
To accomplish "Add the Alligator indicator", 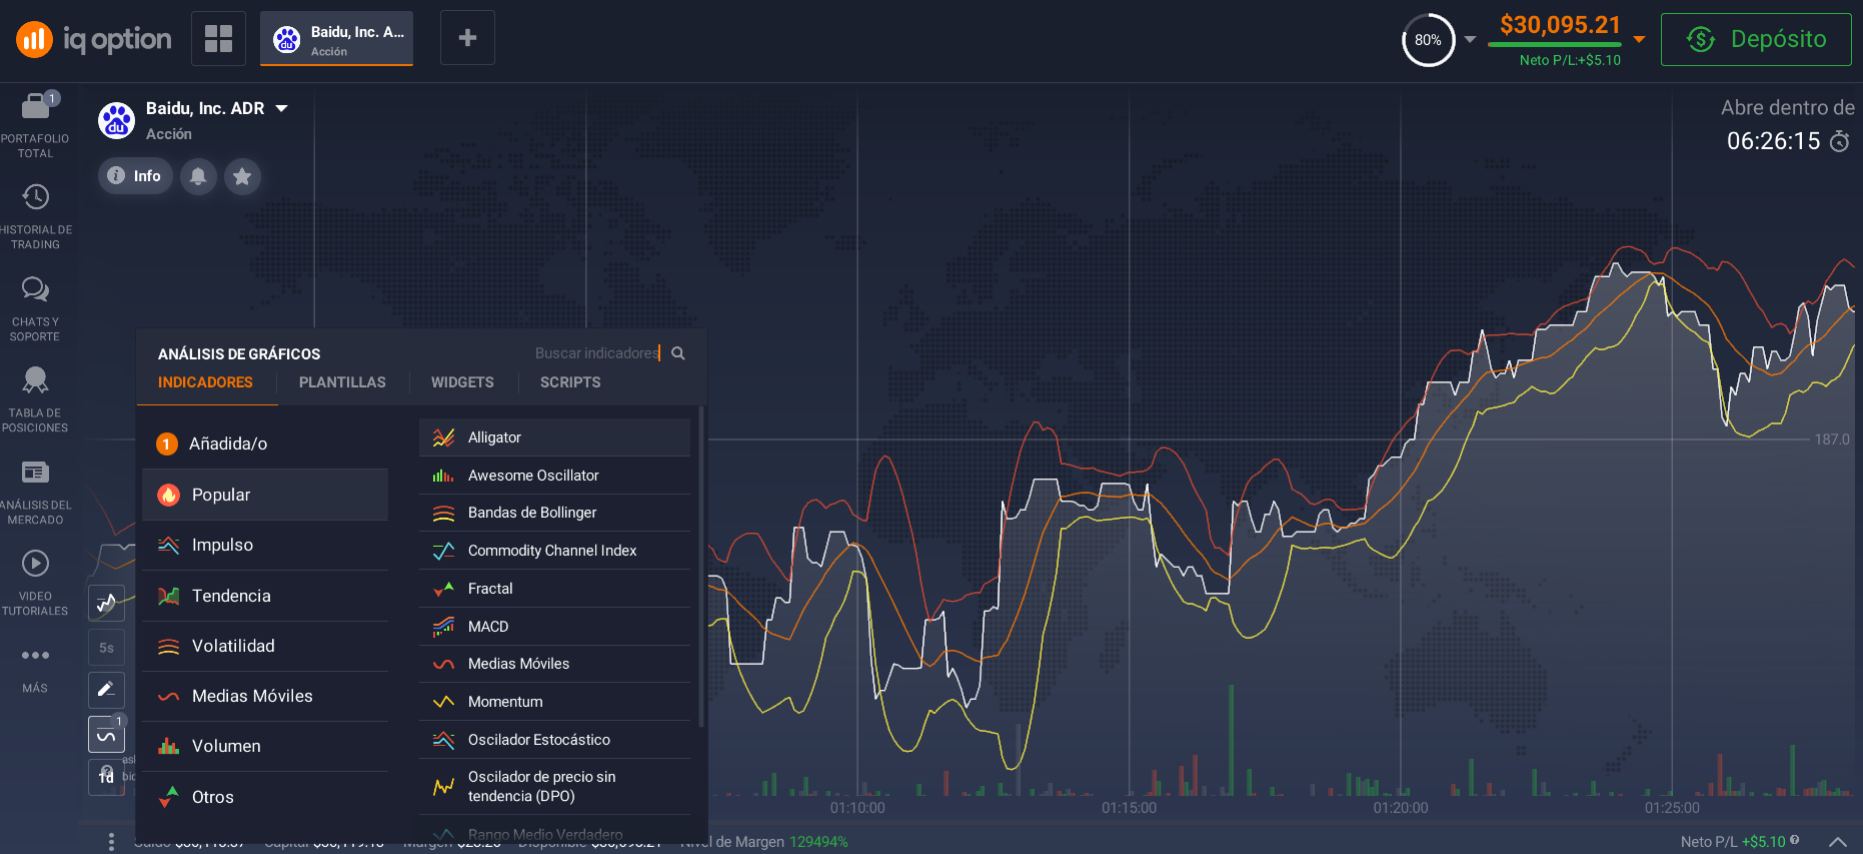I will click(555, 437).
